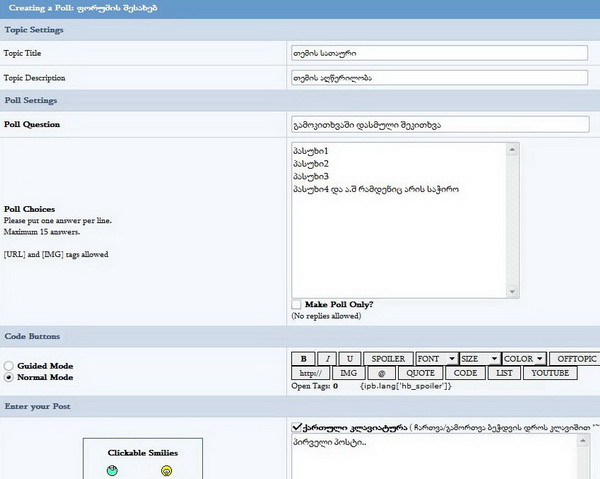This screenshot has height=479, width=600.
Task: Click the Underline (U) code button
Action: 349,359
